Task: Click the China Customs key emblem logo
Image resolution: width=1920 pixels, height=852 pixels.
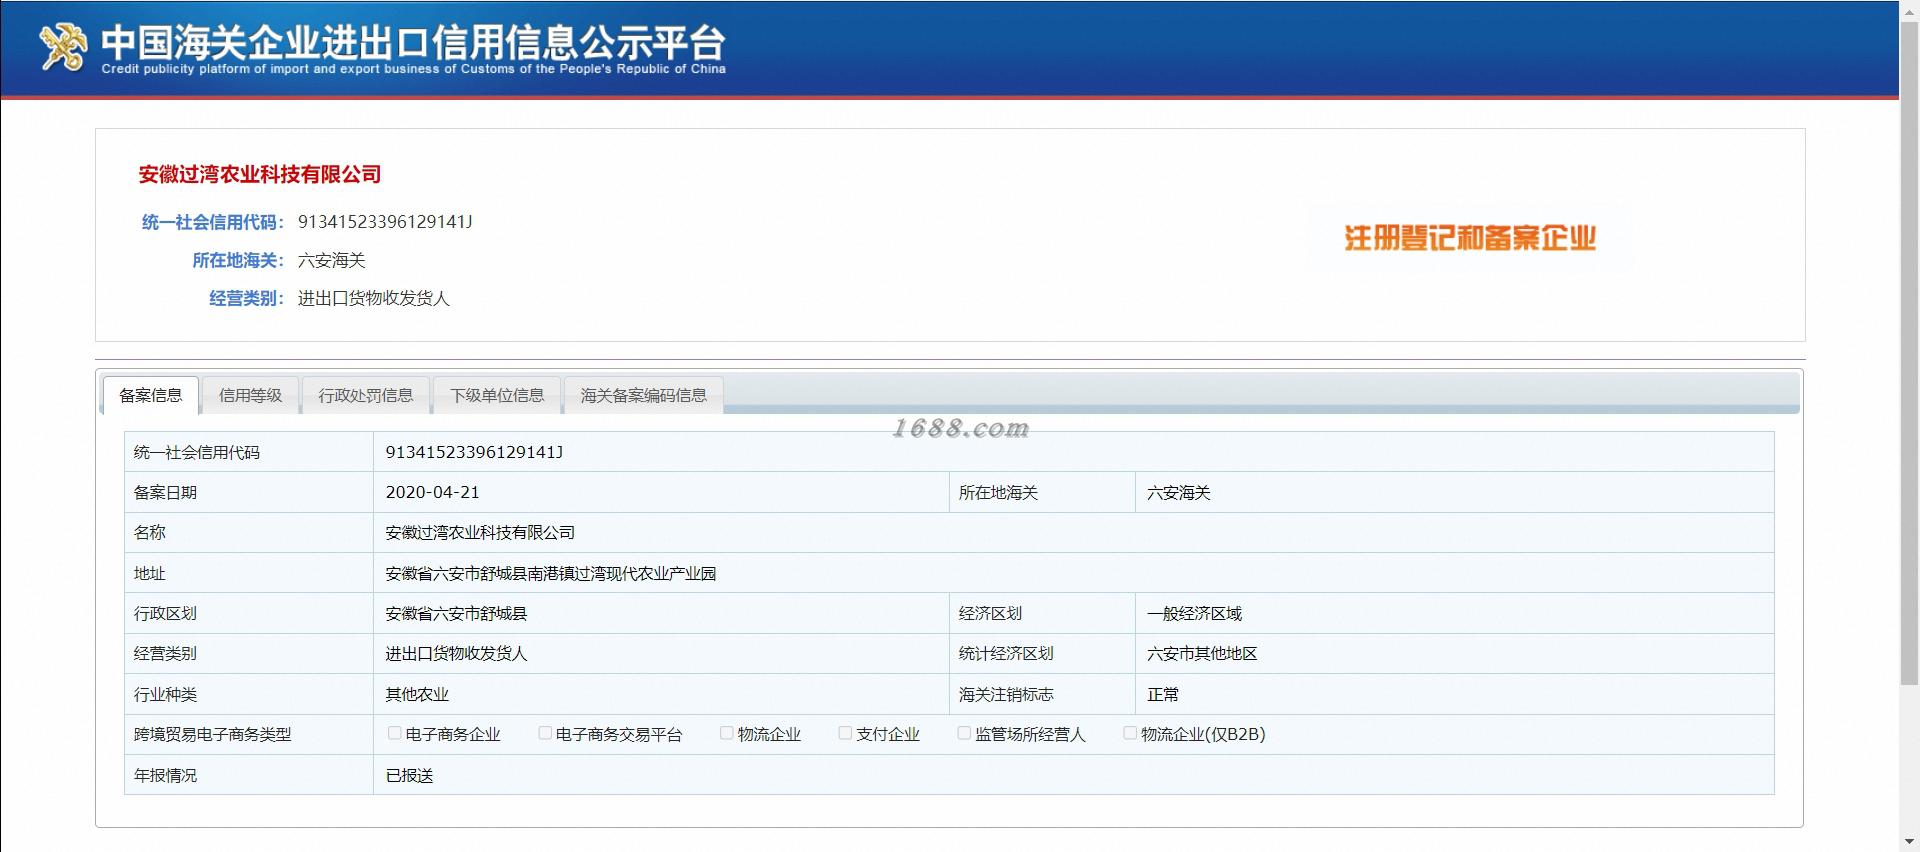Action: 64,47
